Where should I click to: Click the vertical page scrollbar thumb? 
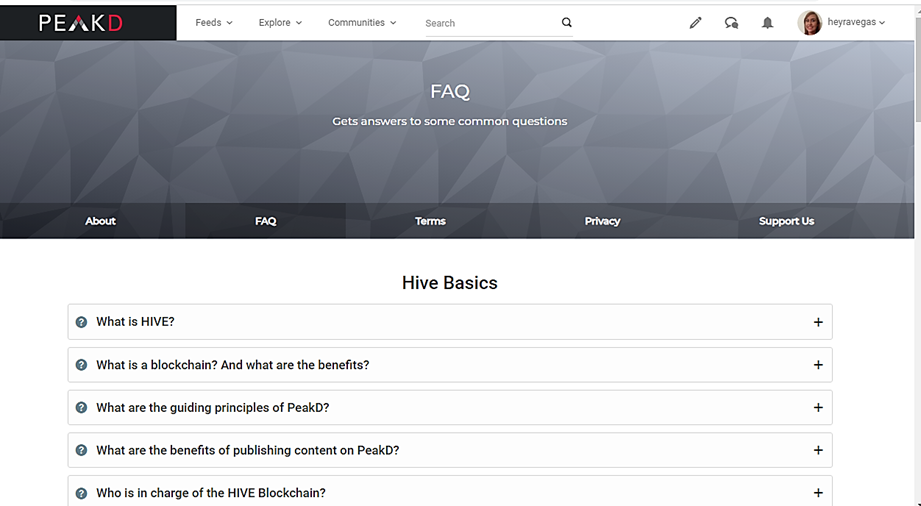tap(917, 71)
